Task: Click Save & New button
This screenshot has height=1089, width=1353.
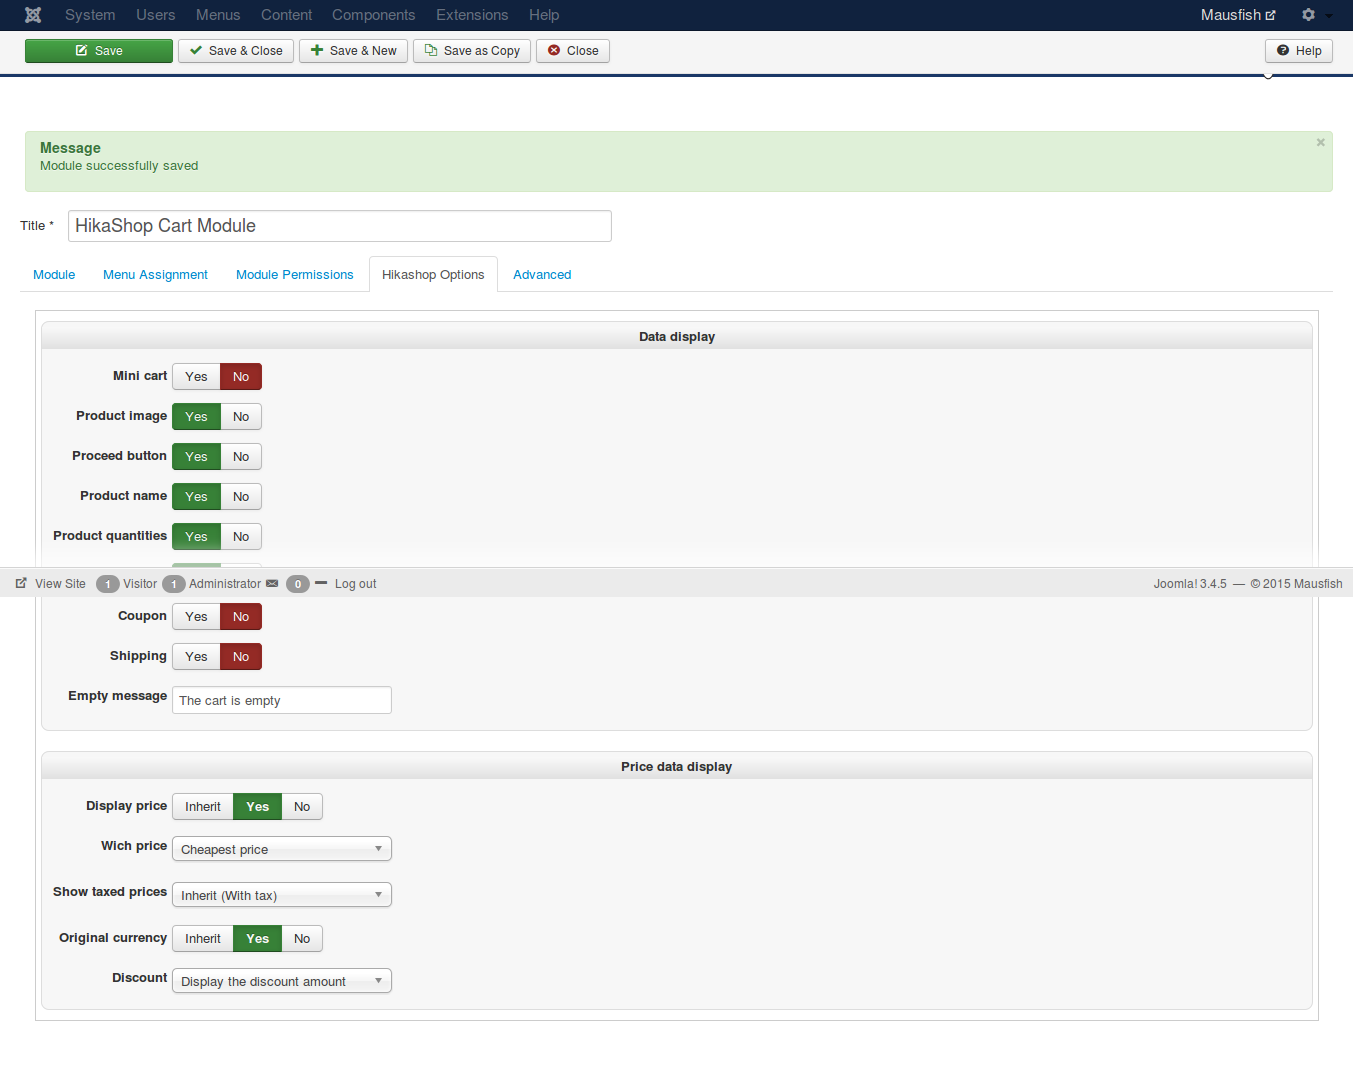Action: tap(354, 51)
